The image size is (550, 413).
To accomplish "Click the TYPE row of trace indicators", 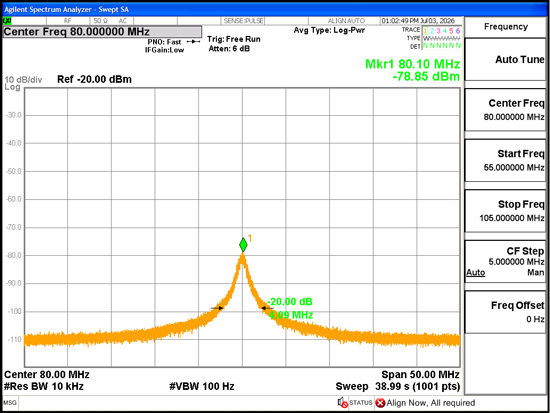I will 442,38.
